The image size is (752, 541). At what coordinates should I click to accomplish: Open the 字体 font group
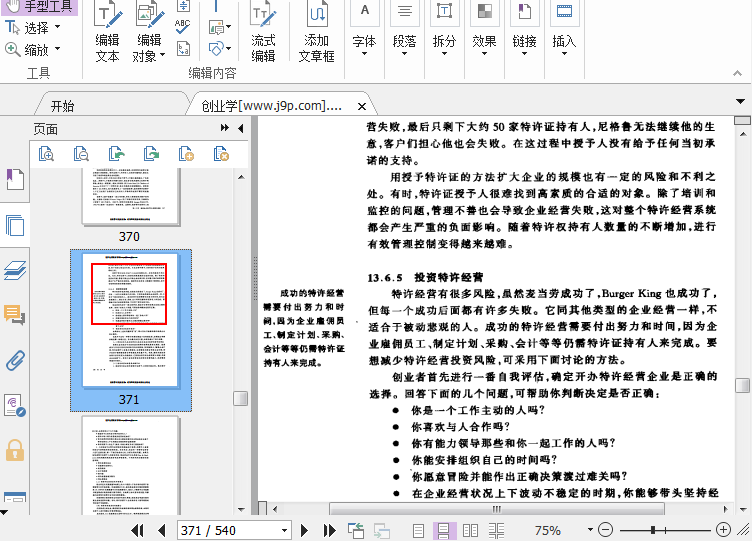[364, 29]
